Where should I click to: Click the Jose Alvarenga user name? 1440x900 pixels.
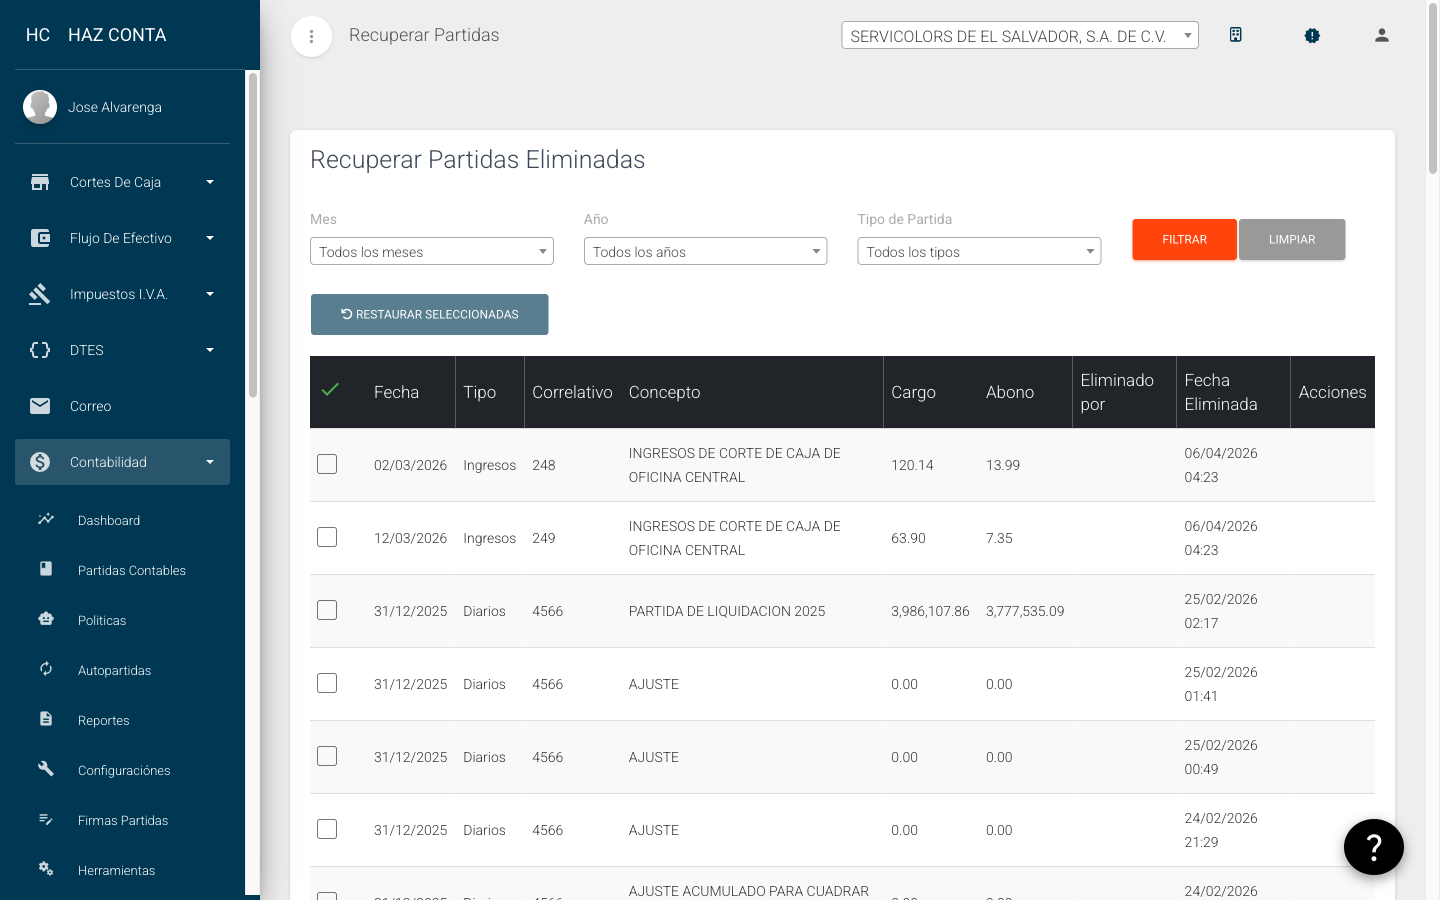(x=115, y=107)
